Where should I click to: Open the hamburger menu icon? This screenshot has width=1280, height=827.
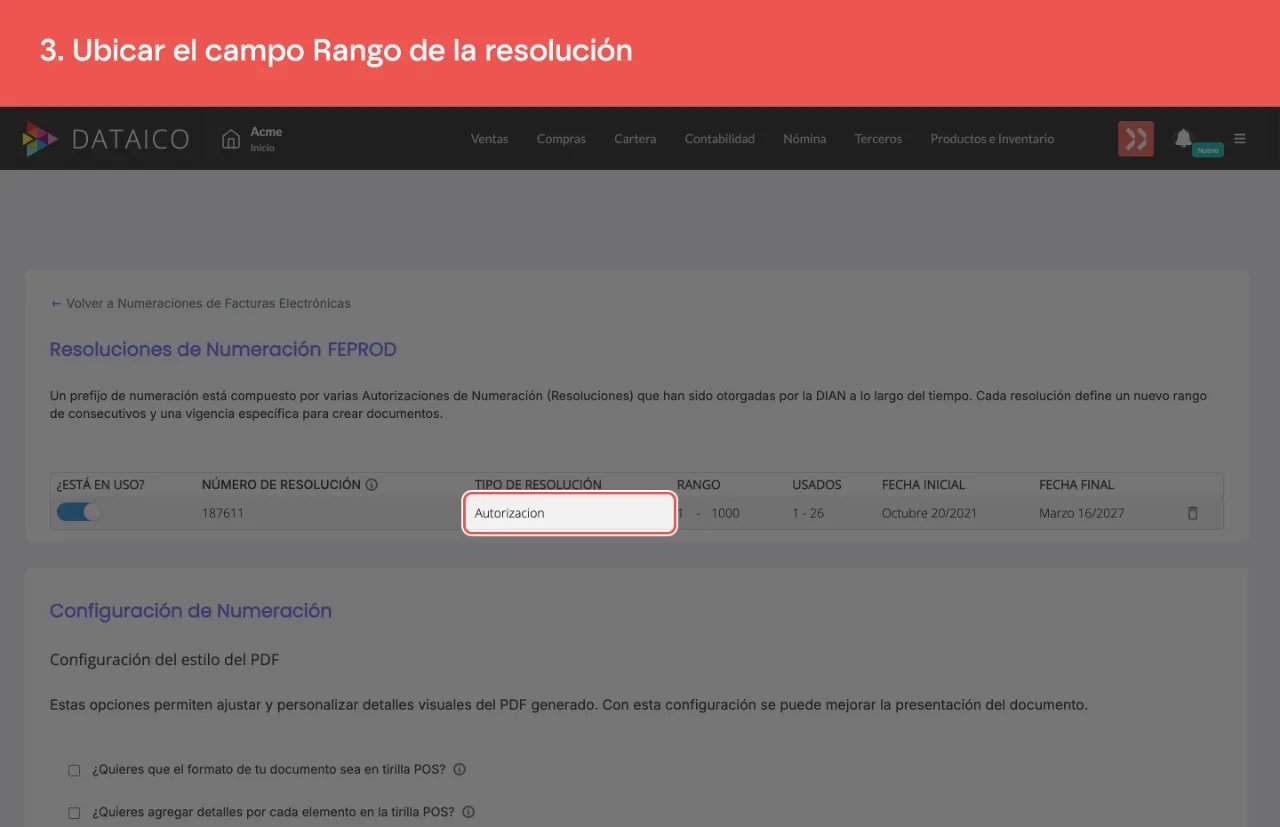pos(1240,138)
